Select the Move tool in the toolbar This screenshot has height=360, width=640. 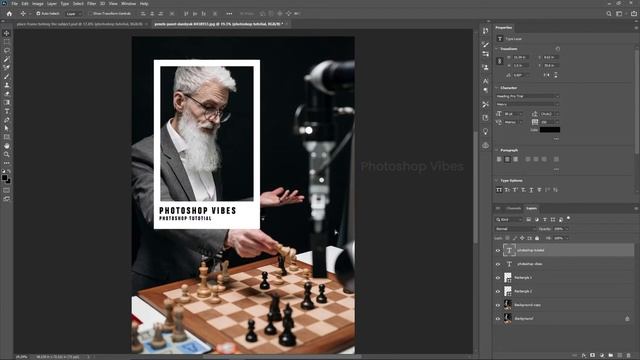[7, 33]
